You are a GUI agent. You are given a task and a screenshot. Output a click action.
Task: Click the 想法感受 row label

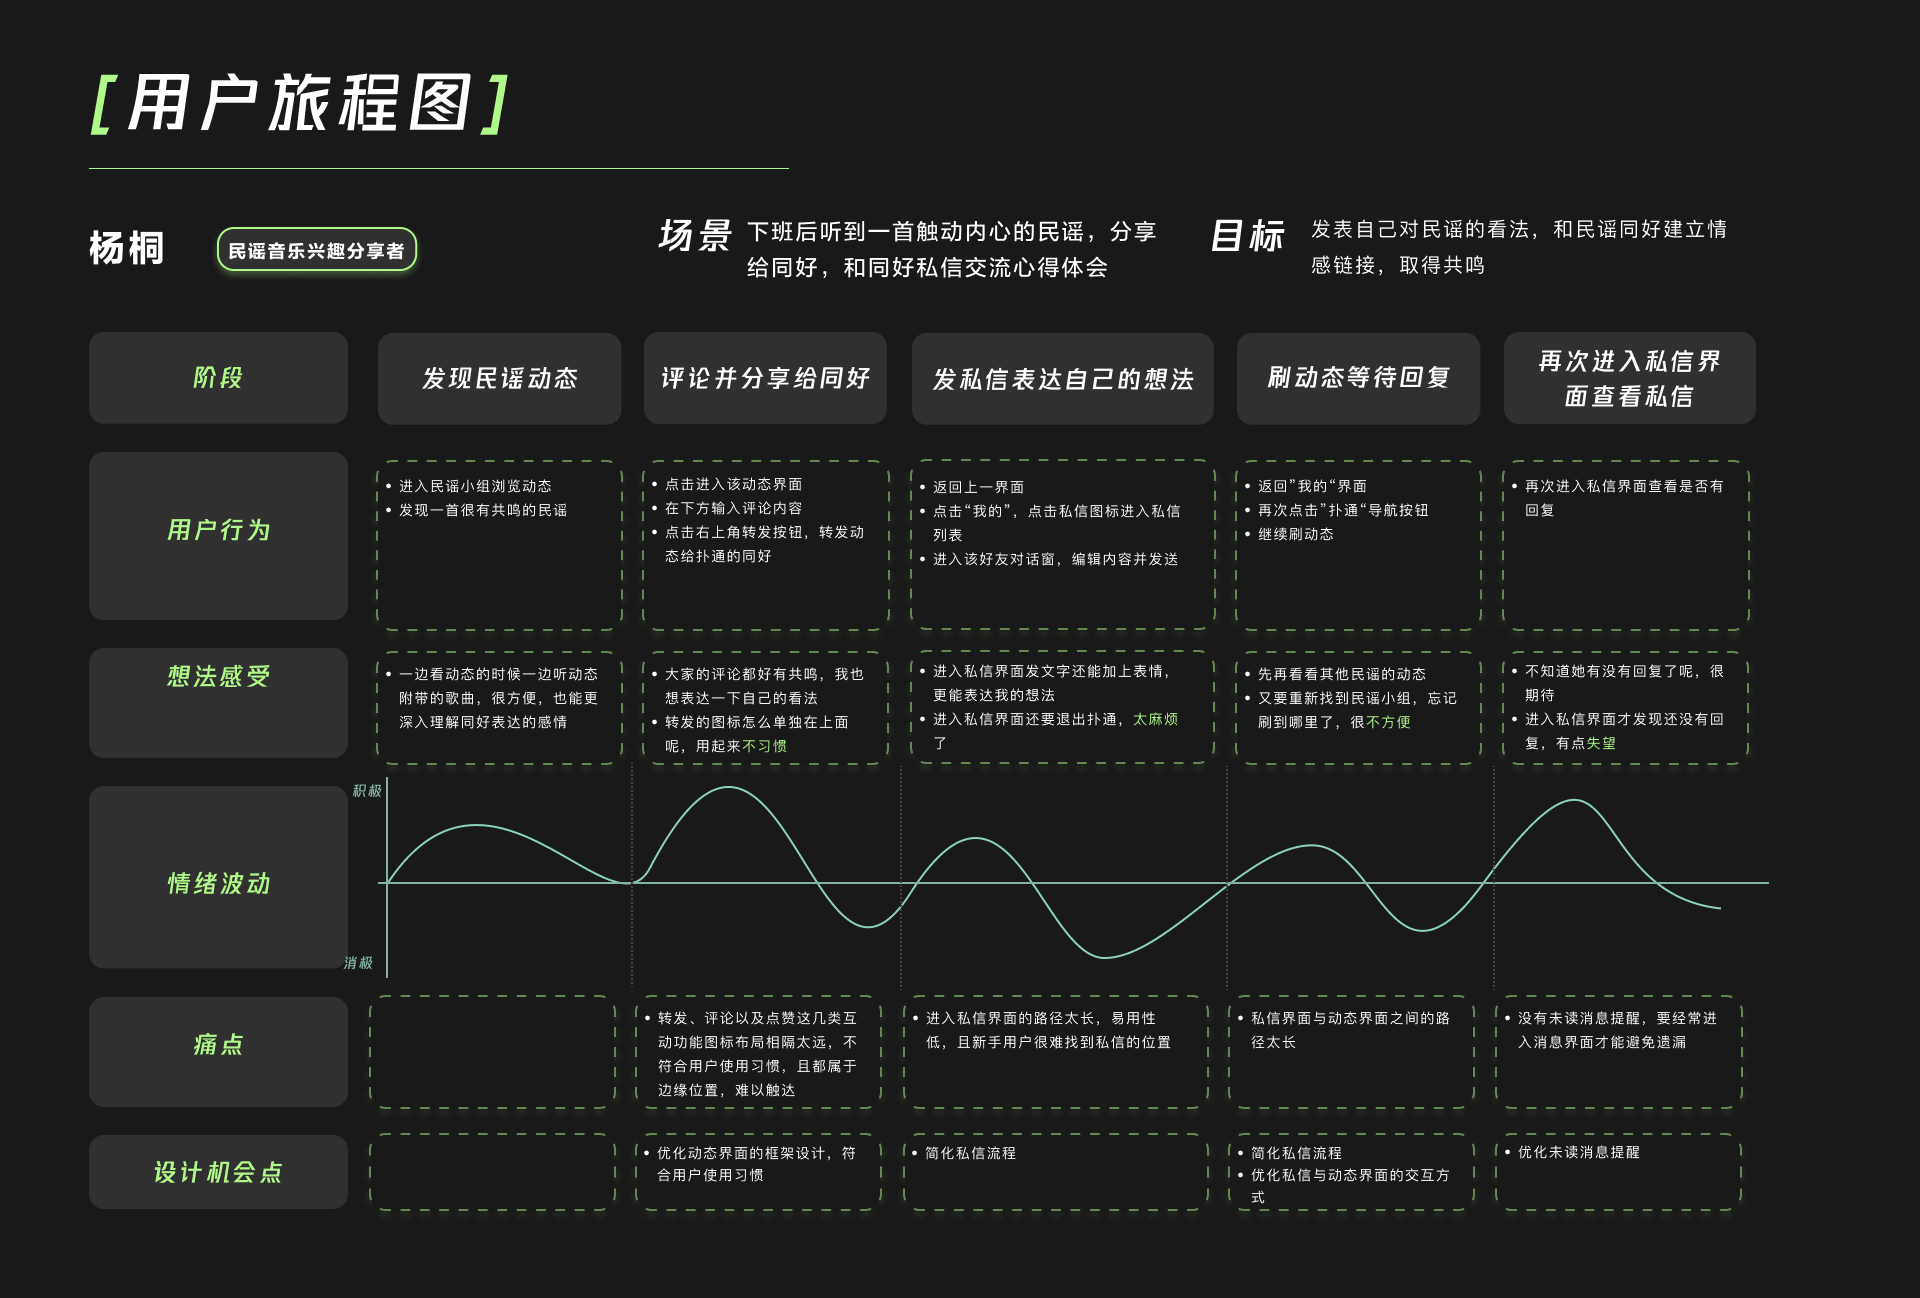point(218,677)
